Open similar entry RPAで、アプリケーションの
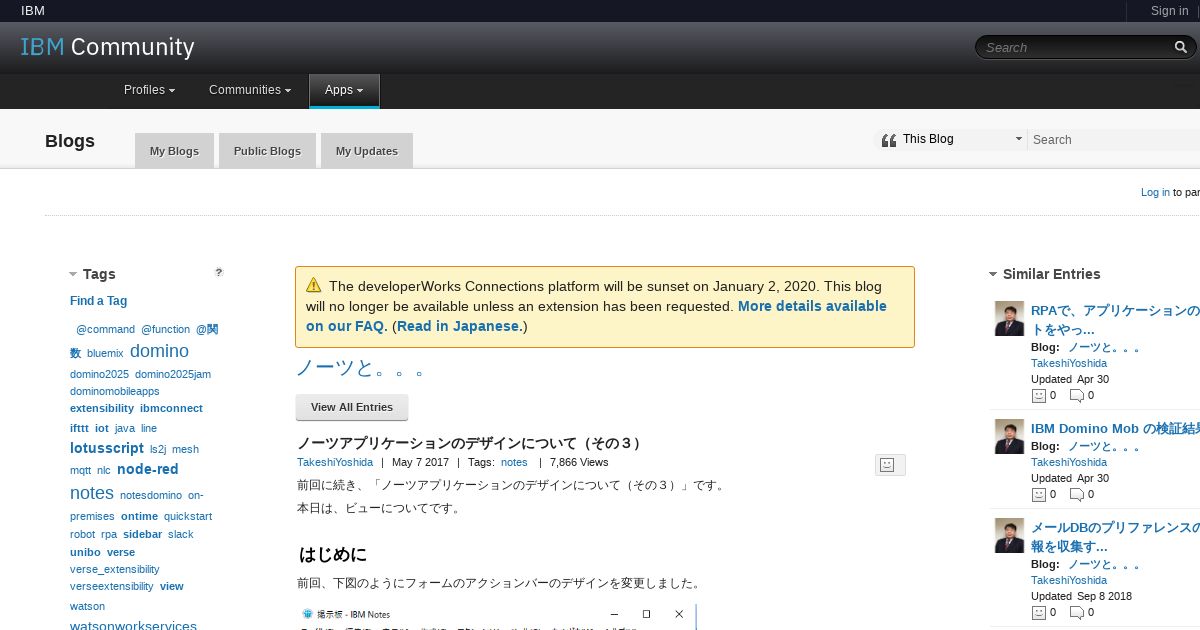 coord(1115,320)
